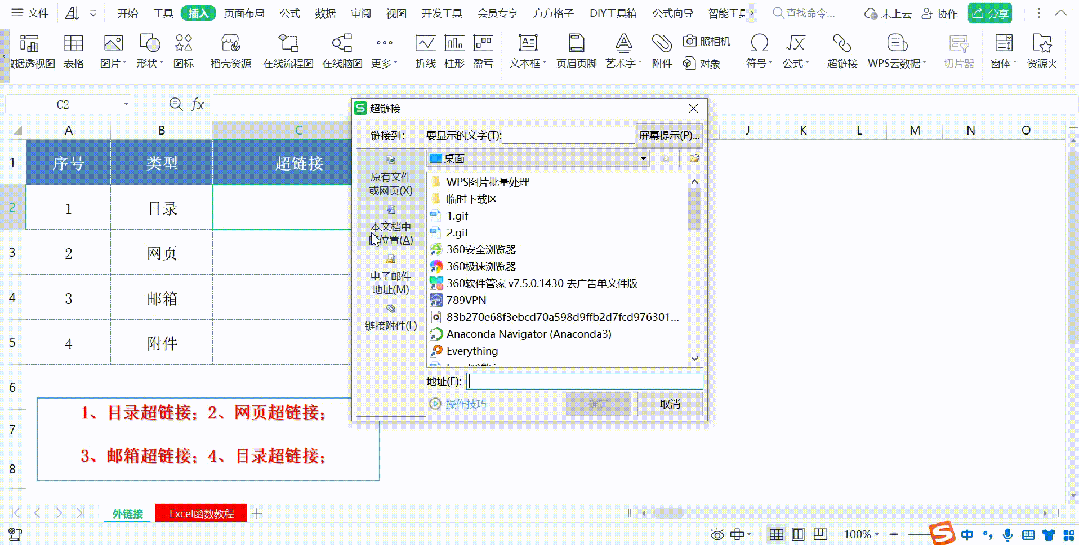Insert a picture via 图片 icon
Screen dimensions: 1079x545
click(x=113, y=44)
